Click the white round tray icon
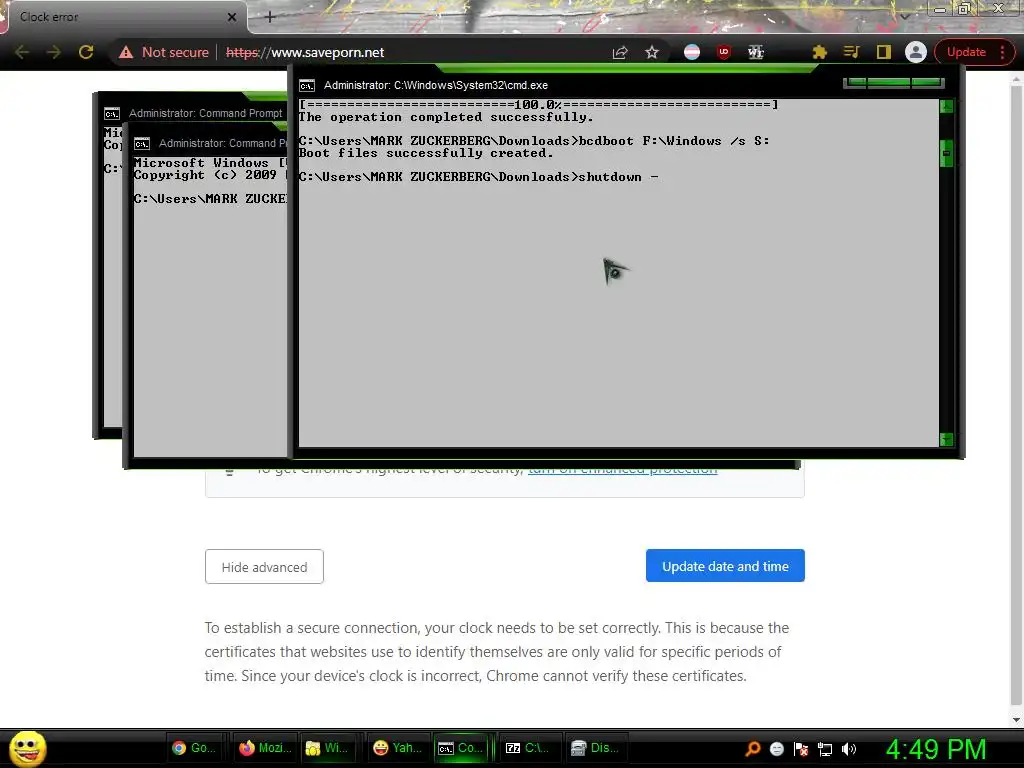1024x768 pixels. coord(776,749)
